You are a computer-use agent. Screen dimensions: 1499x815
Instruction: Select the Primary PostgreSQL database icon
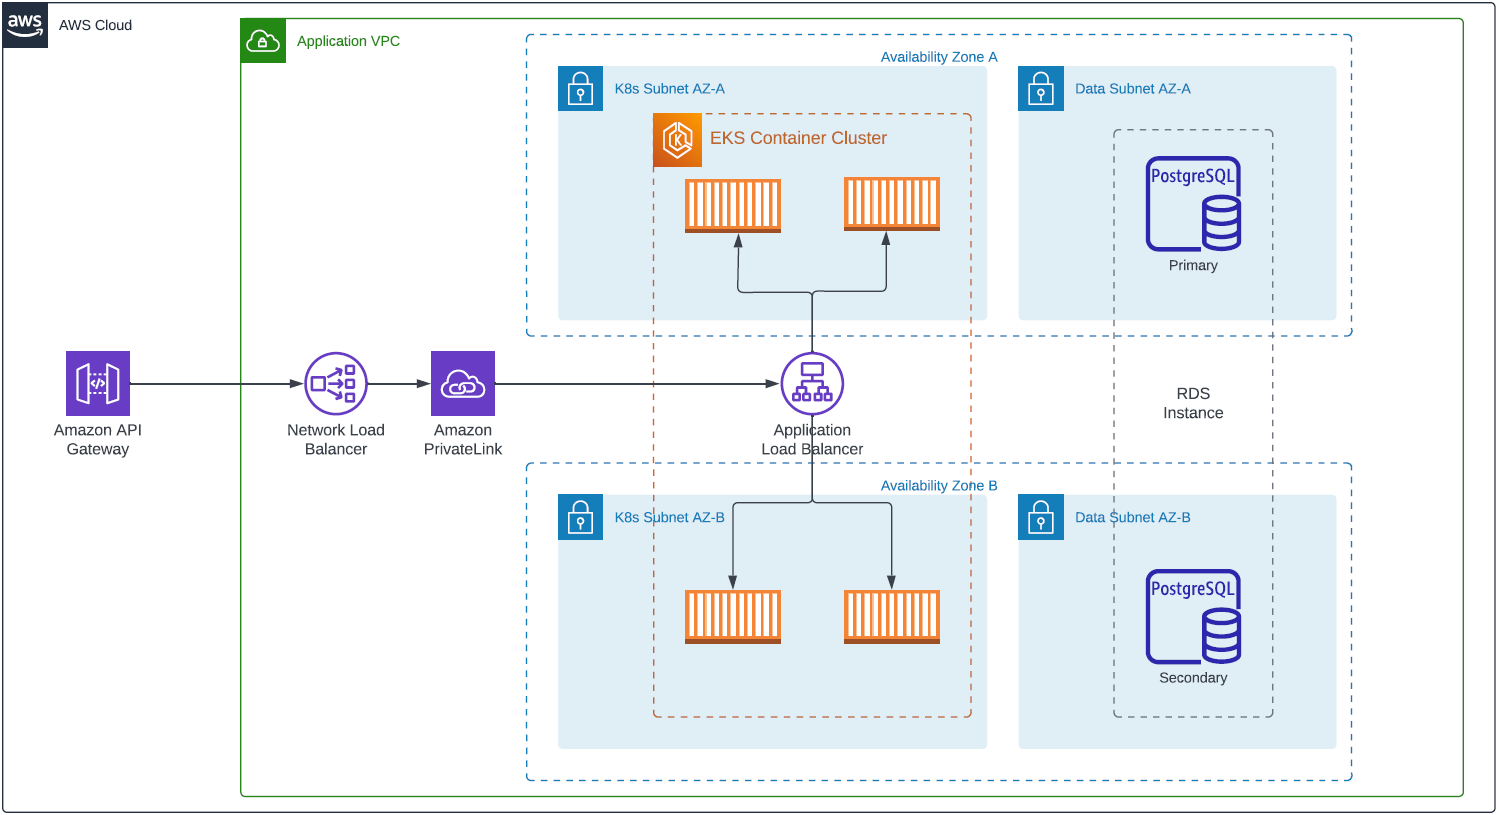pos(1194,204)
